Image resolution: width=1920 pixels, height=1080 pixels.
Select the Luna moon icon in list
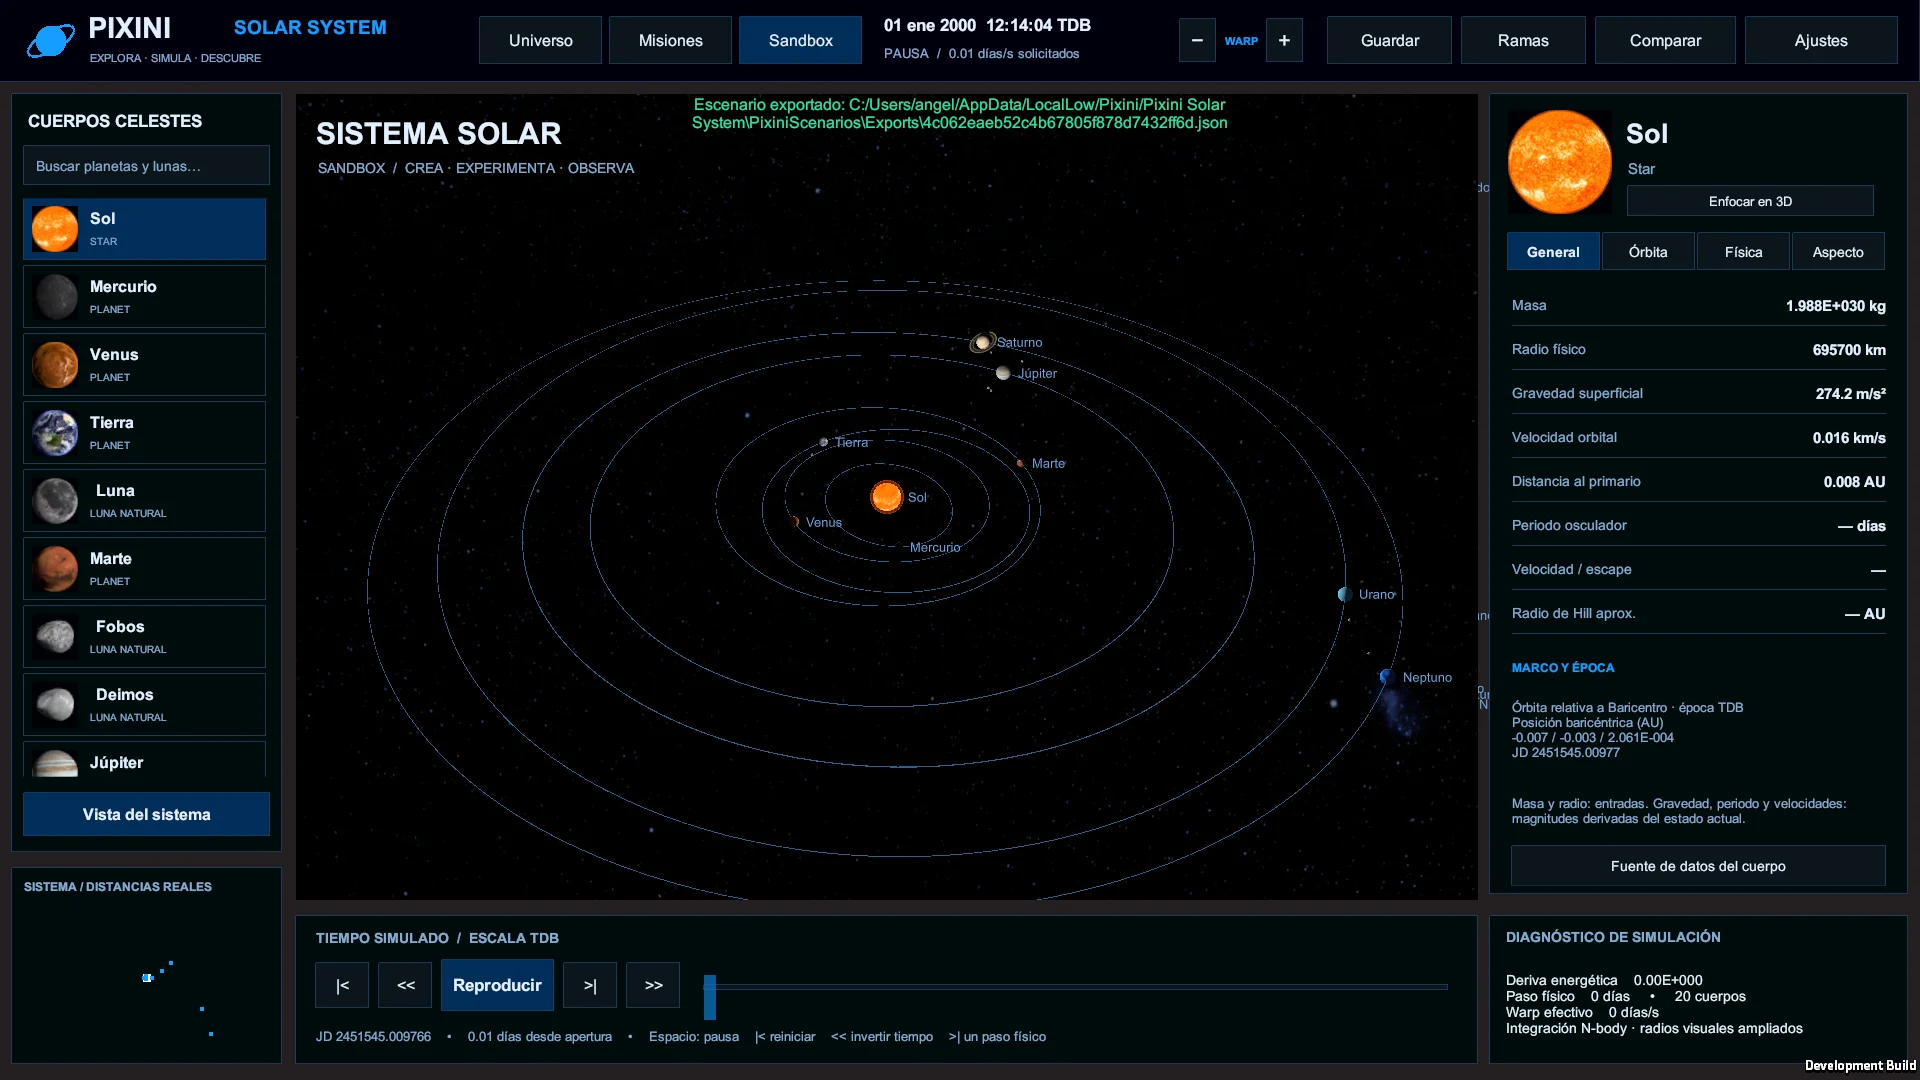coord(55,501)
